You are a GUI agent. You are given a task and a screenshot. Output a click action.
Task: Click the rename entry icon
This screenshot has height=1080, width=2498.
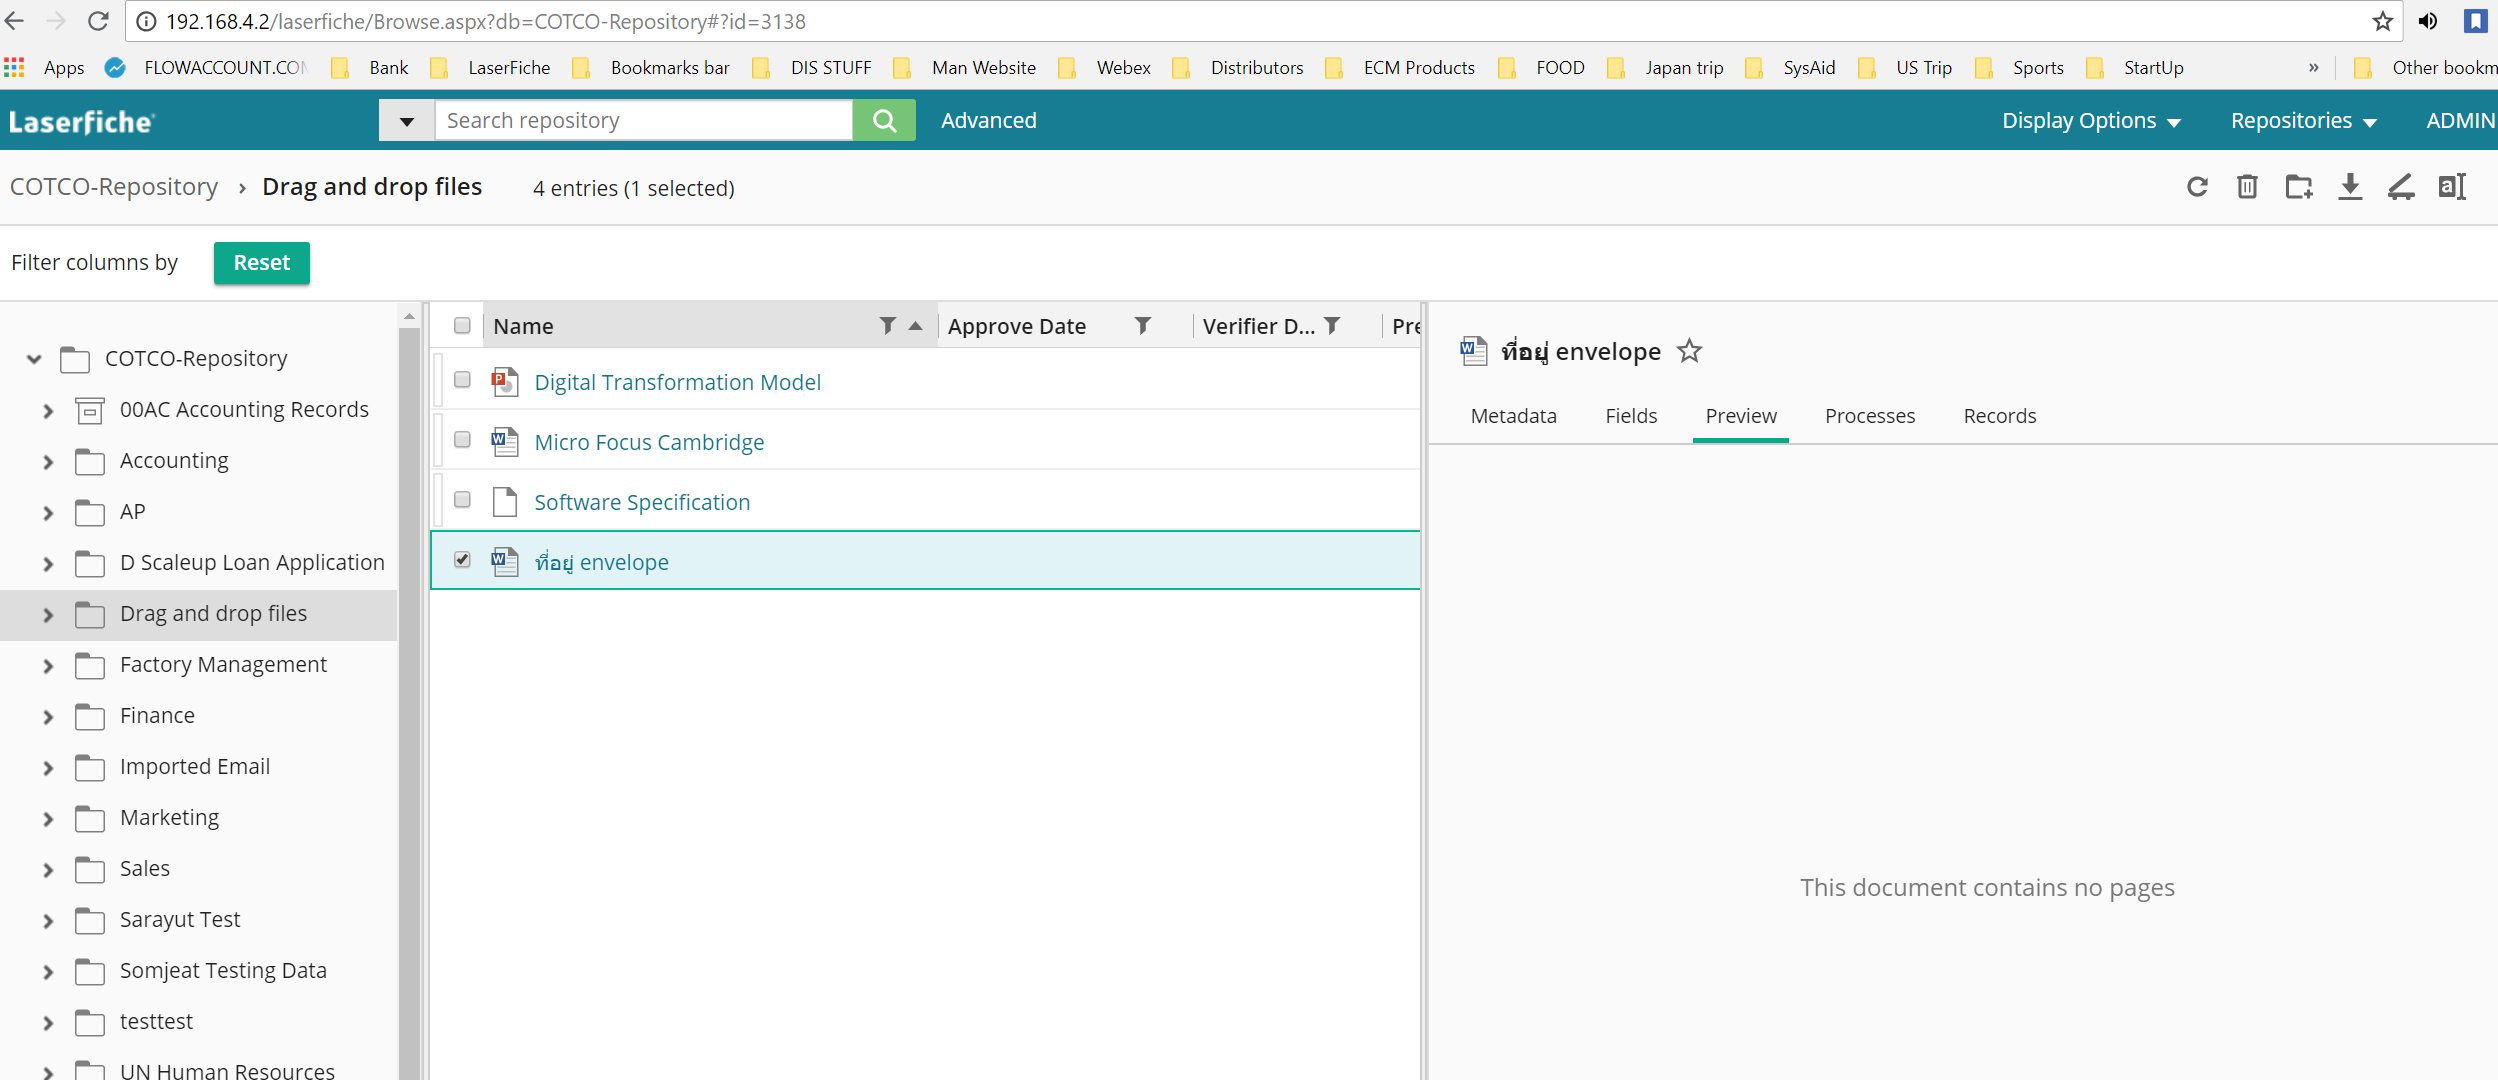[x=2451, y=187]
